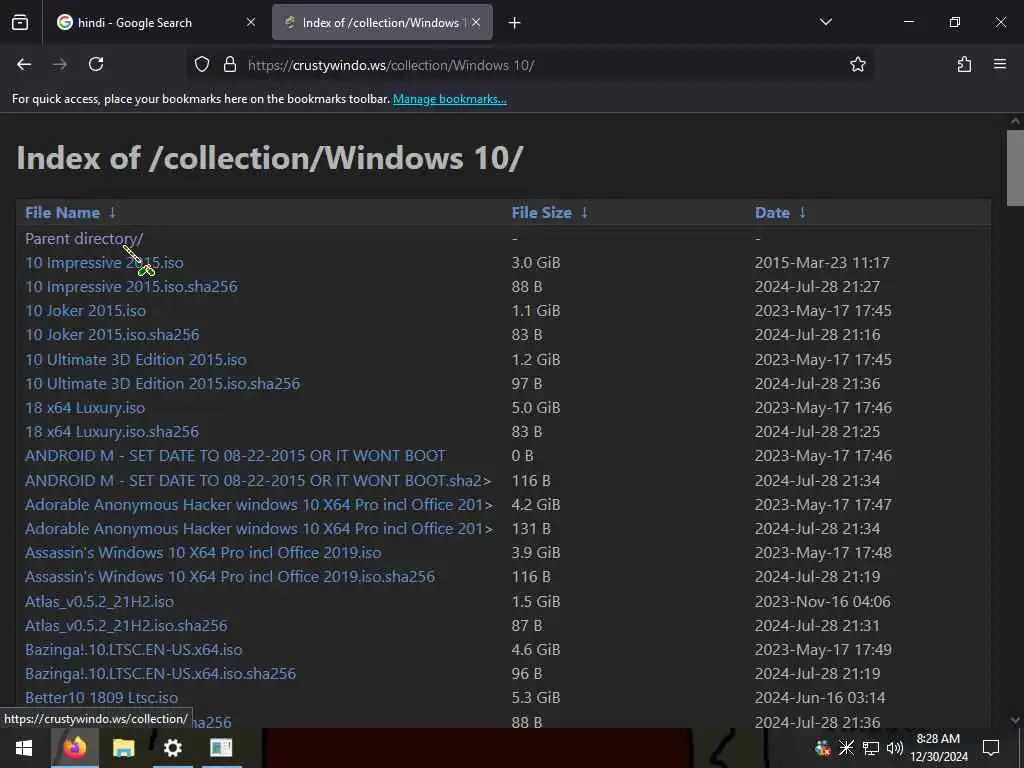Download 18 x64 Luxury.iso
Viewport: 1024px width, 768px height.
pyautogui.click(x=85, y=408)
